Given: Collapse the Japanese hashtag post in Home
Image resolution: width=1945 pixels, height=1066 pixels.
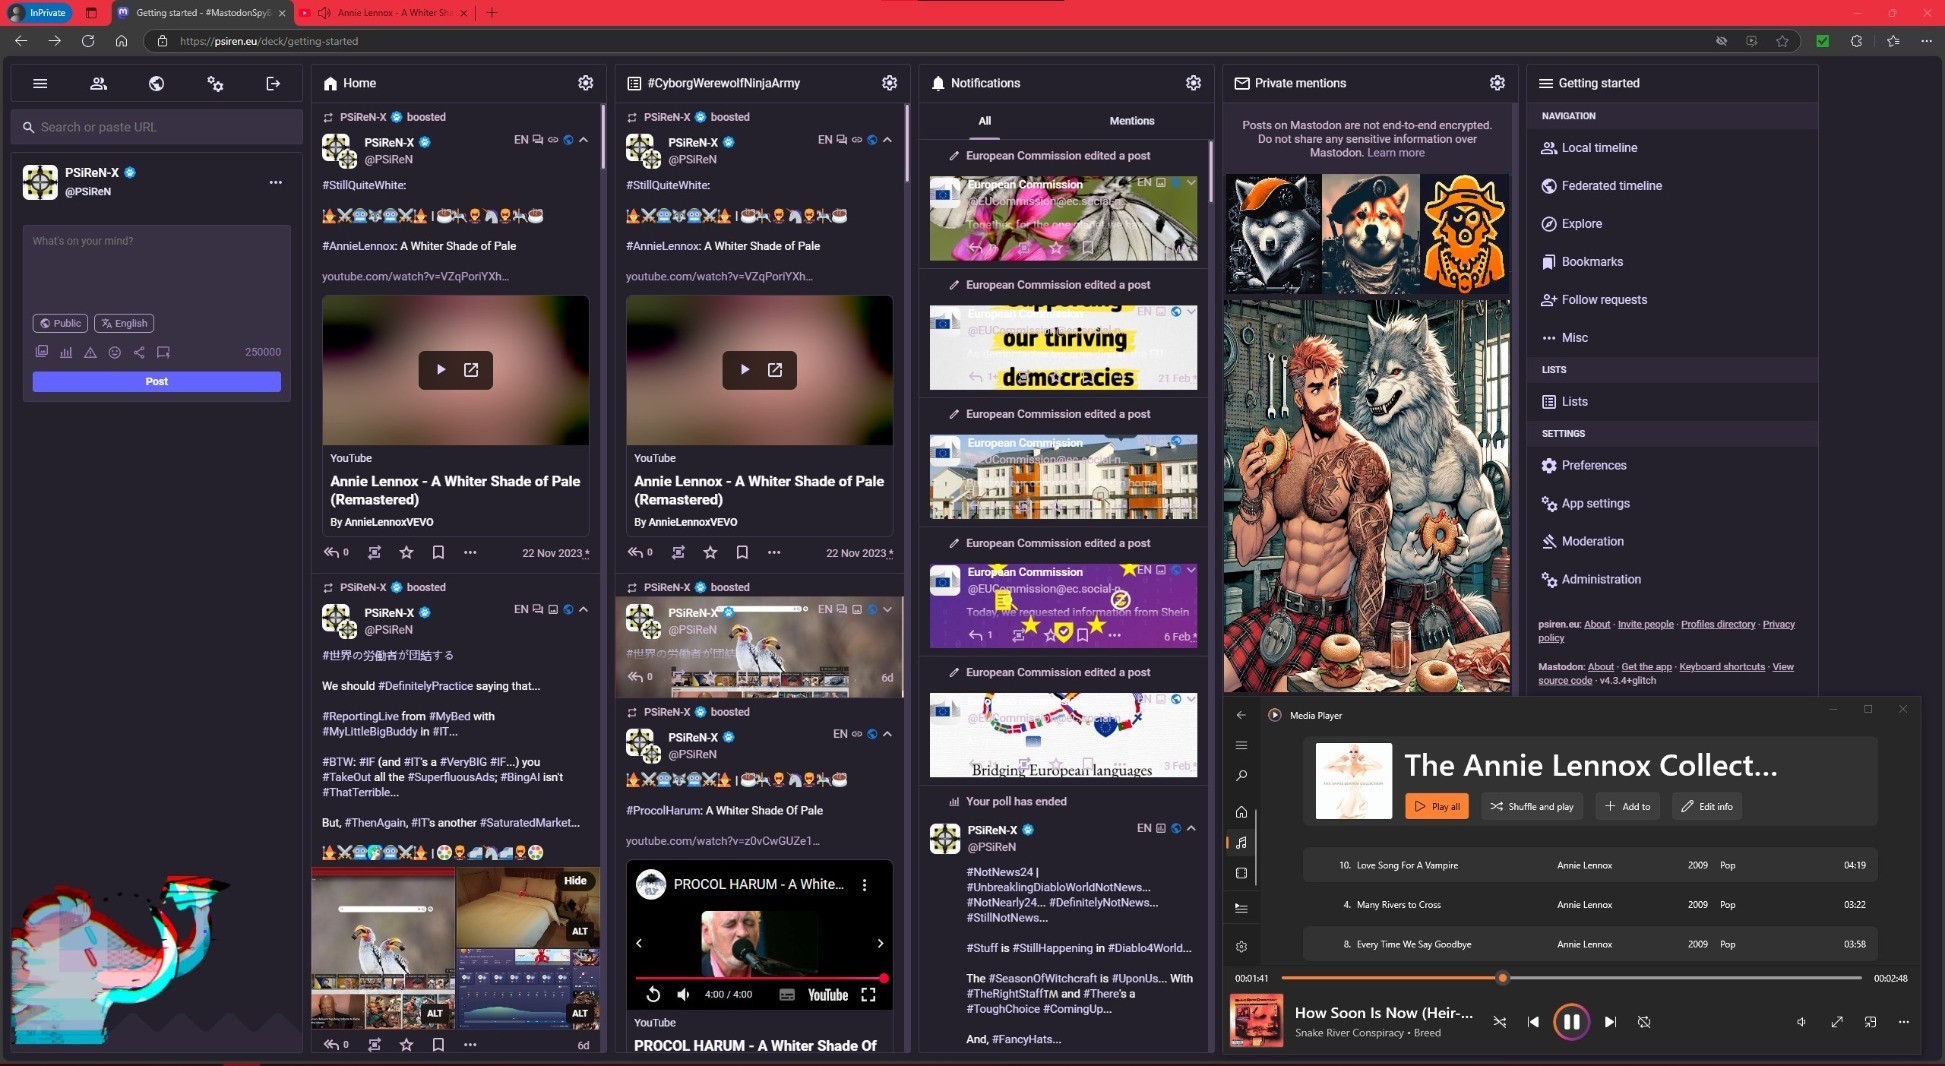Looking at the screenshot, I should [584, 609].
